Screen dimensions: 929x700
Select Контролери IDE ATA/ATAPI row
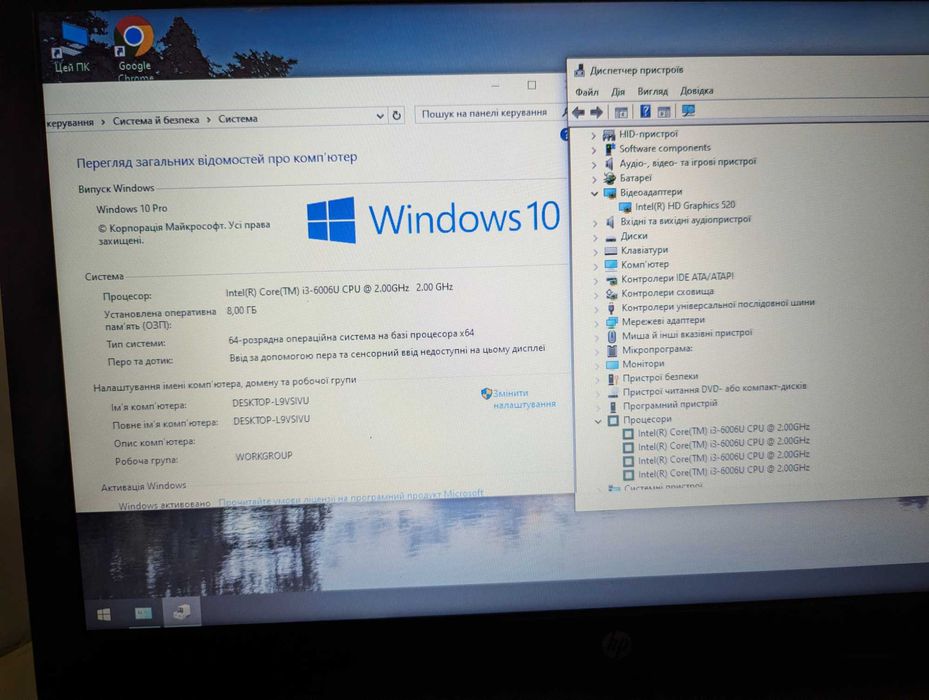[x=677, y=277]
